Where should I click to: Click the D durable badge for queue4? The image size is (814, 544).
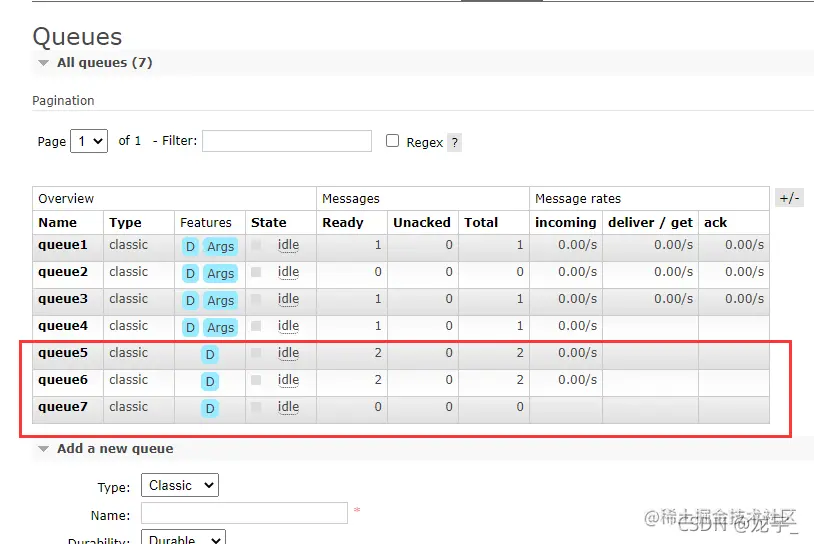click(x=191, y=328)
